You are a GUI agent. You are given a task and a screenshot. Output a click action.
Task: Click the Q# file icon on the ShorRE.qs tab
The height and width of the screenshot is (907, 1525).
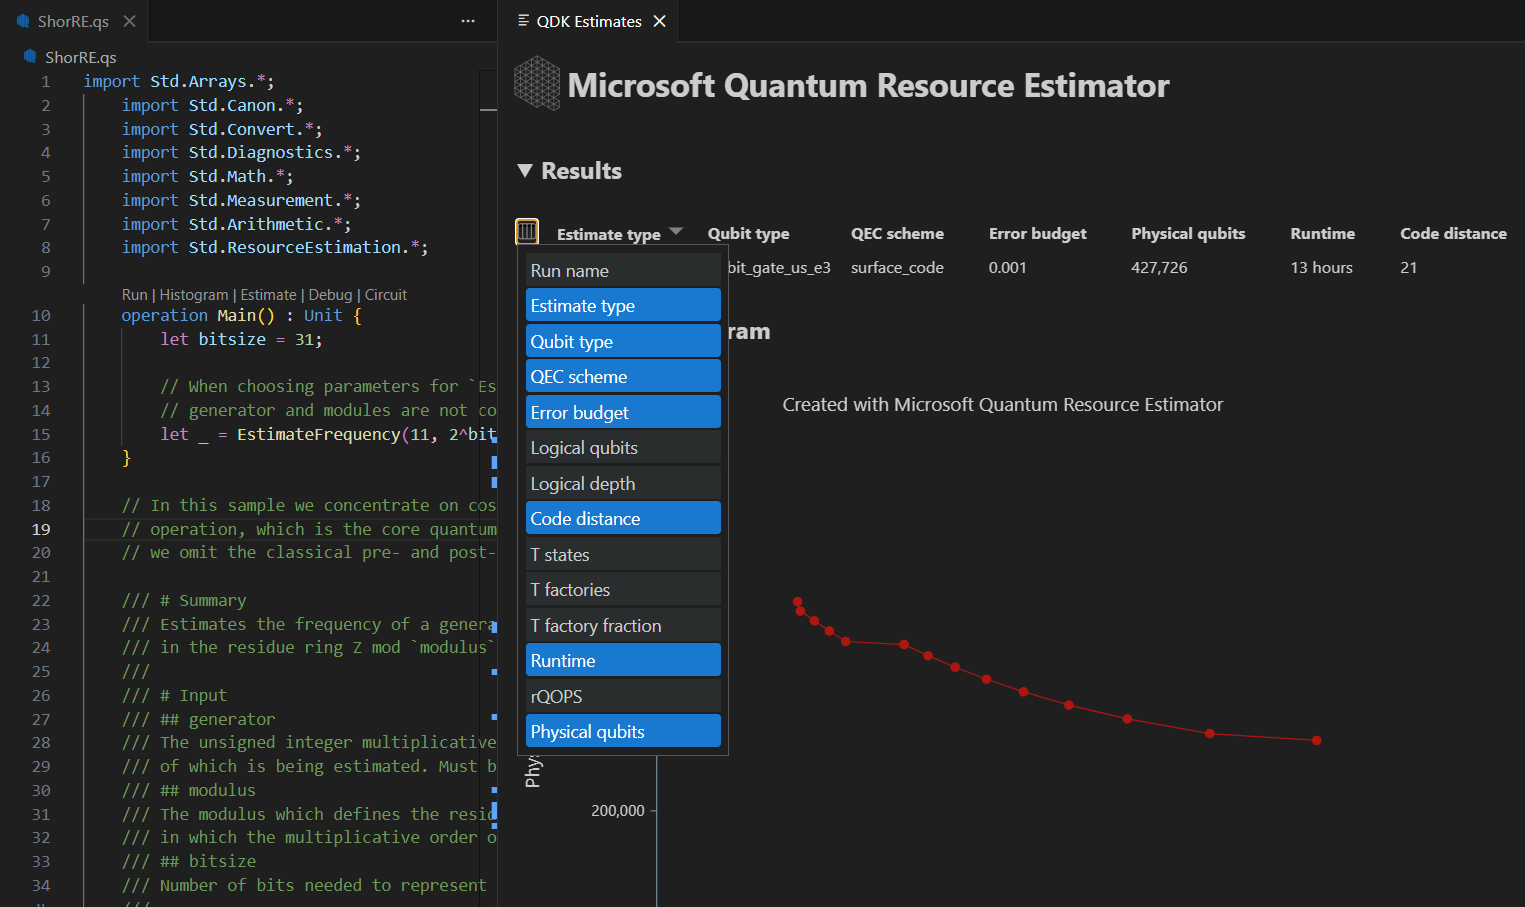tap(23, 20)
